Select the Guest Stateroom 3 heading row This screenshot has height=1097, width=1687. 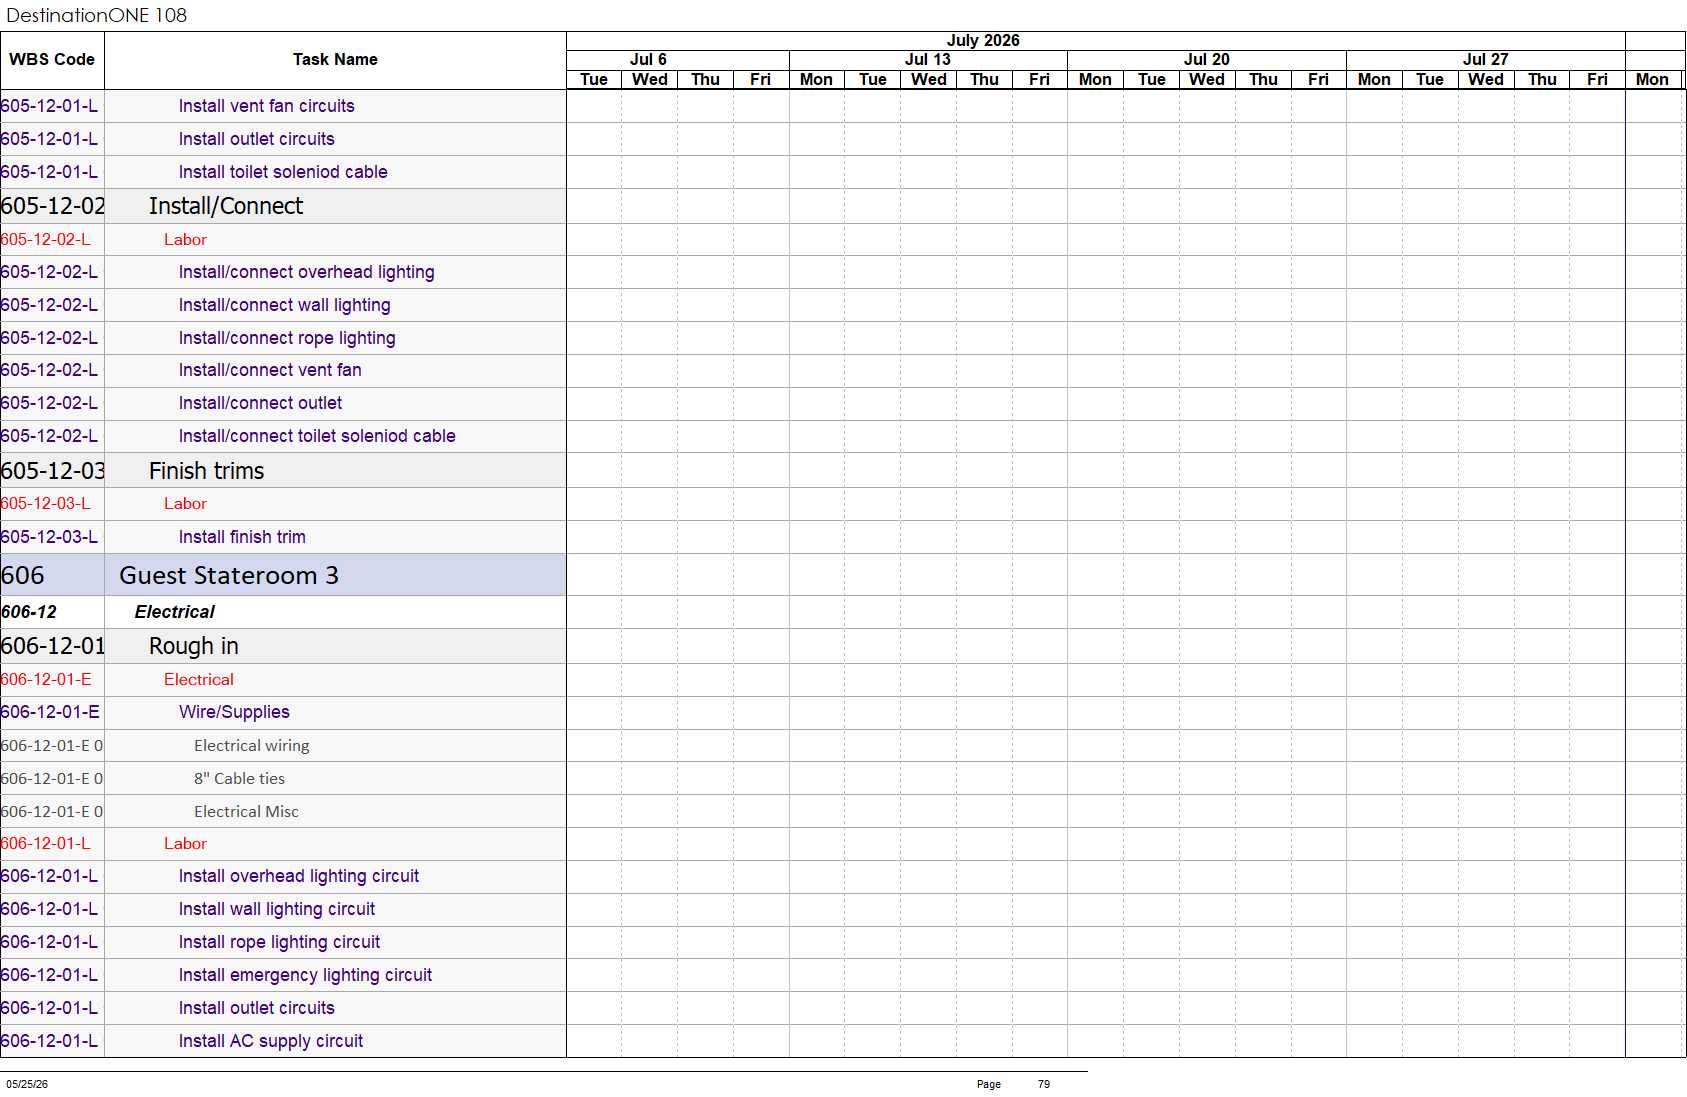click(x=283, y=575)
